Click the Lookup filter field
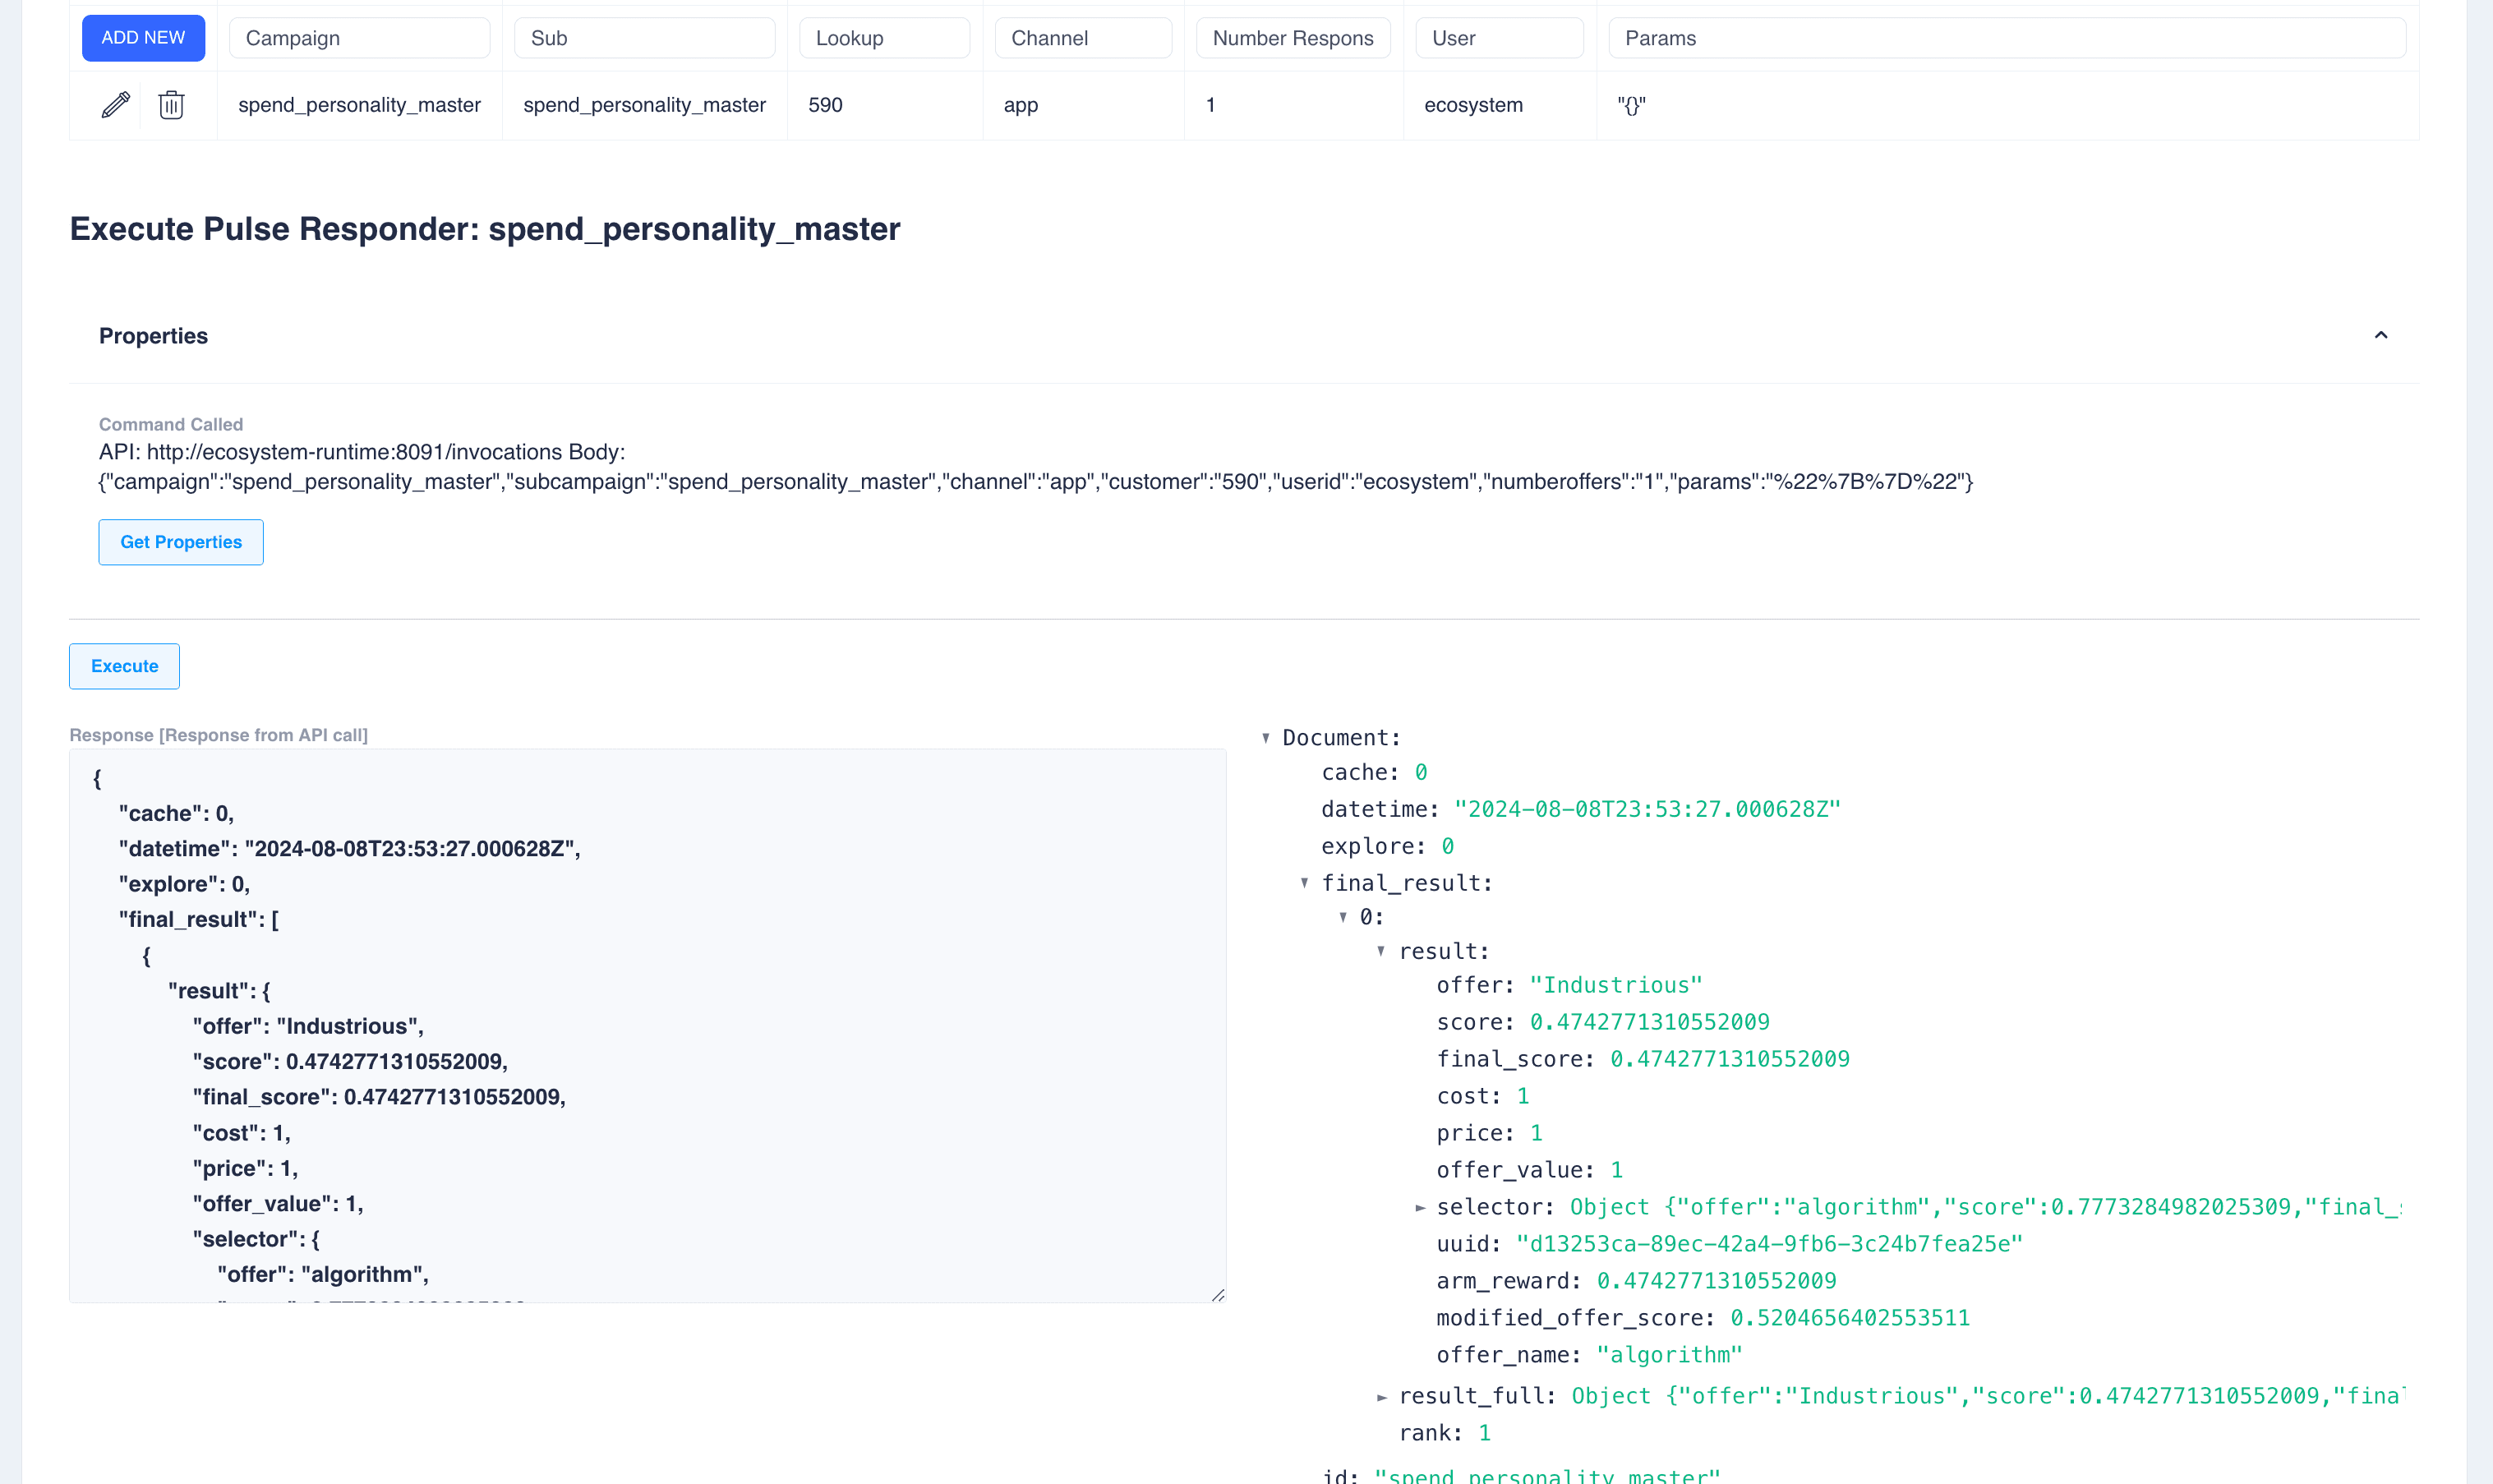 point(884,38)
